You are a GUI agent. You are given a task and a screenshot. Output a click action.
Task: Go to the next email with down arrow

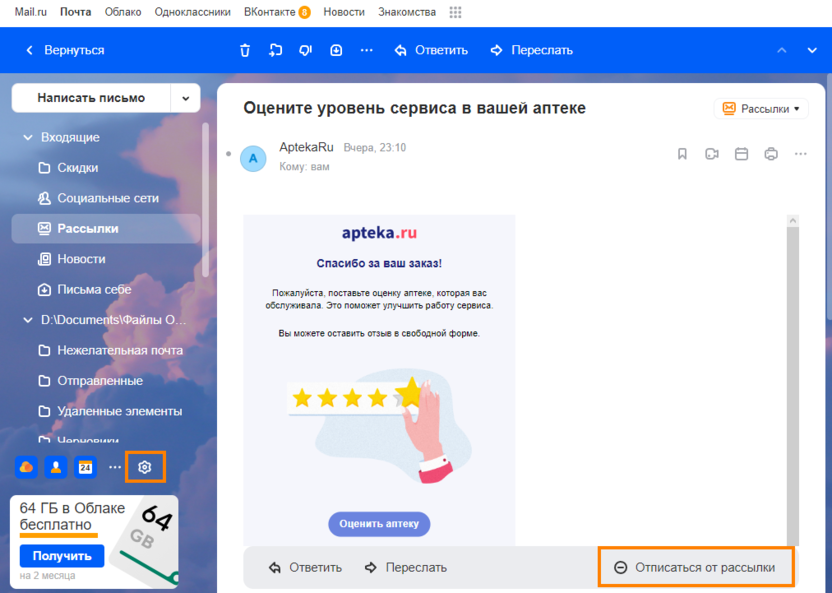[812, 50]
